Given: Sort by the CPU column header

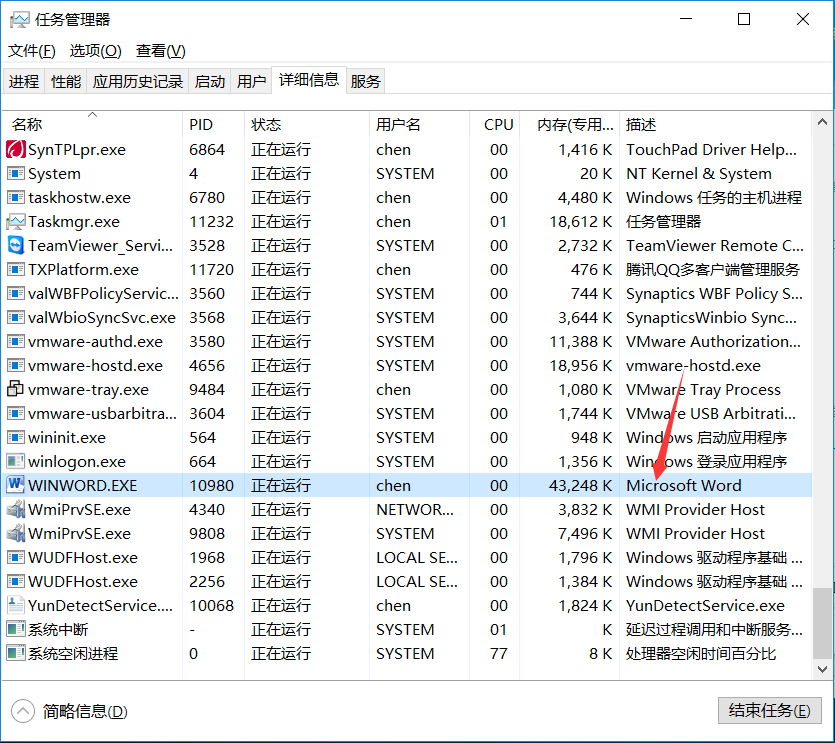Looking at the screenshot, I should tap(498, 125).
